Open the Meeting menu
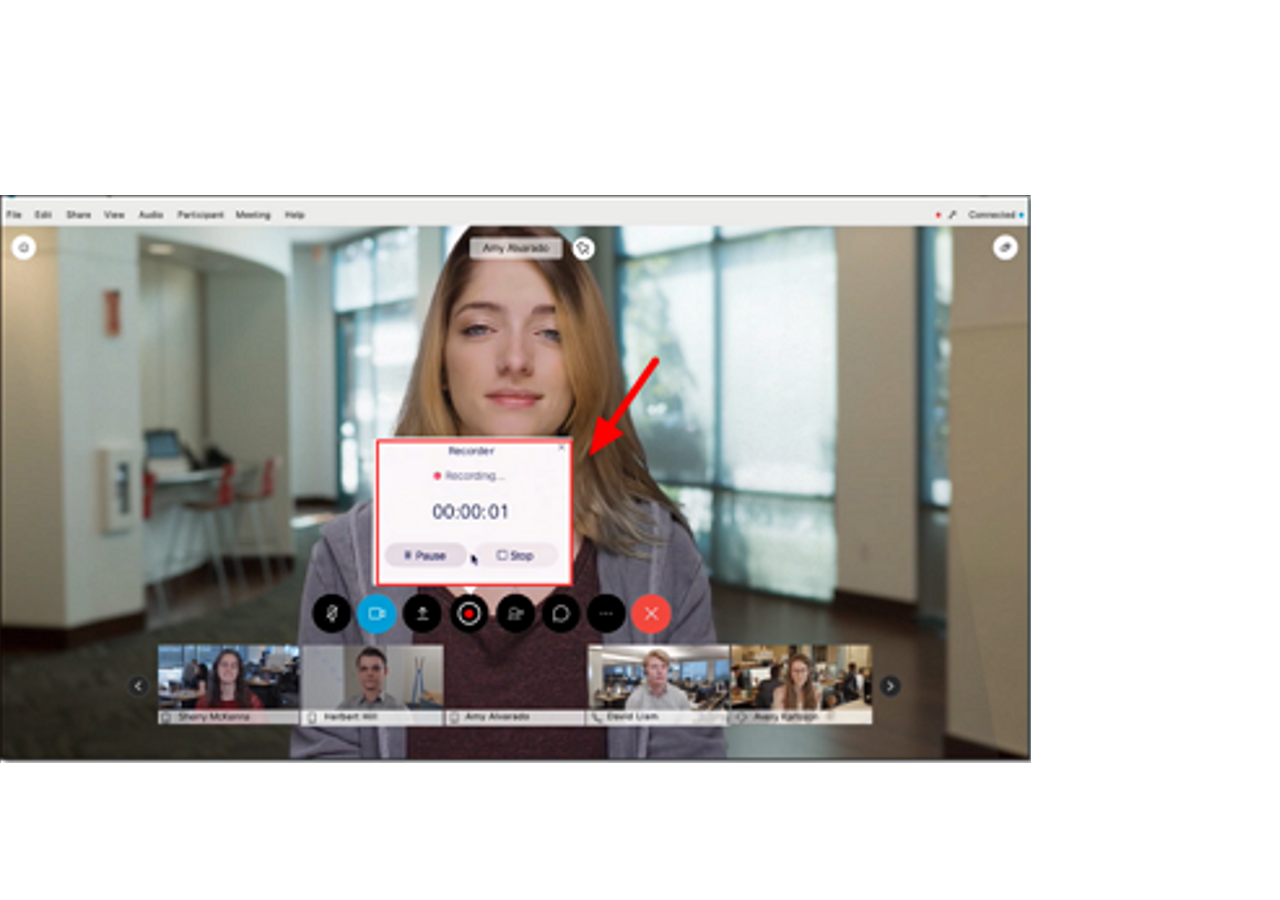 [253, 214]
